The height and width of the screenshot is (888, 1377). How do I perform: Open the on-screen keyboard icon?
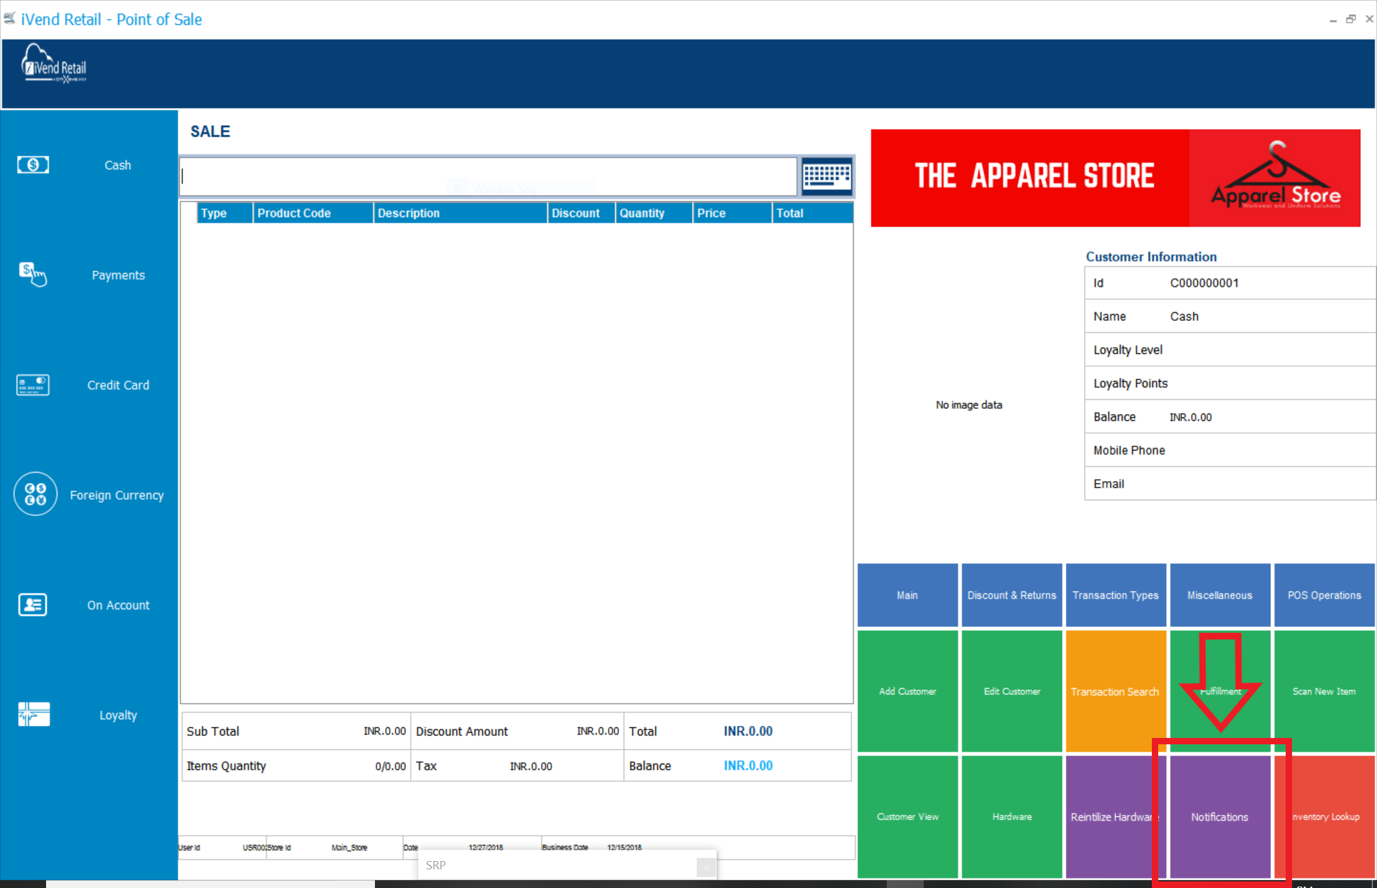tap(826, 176)
